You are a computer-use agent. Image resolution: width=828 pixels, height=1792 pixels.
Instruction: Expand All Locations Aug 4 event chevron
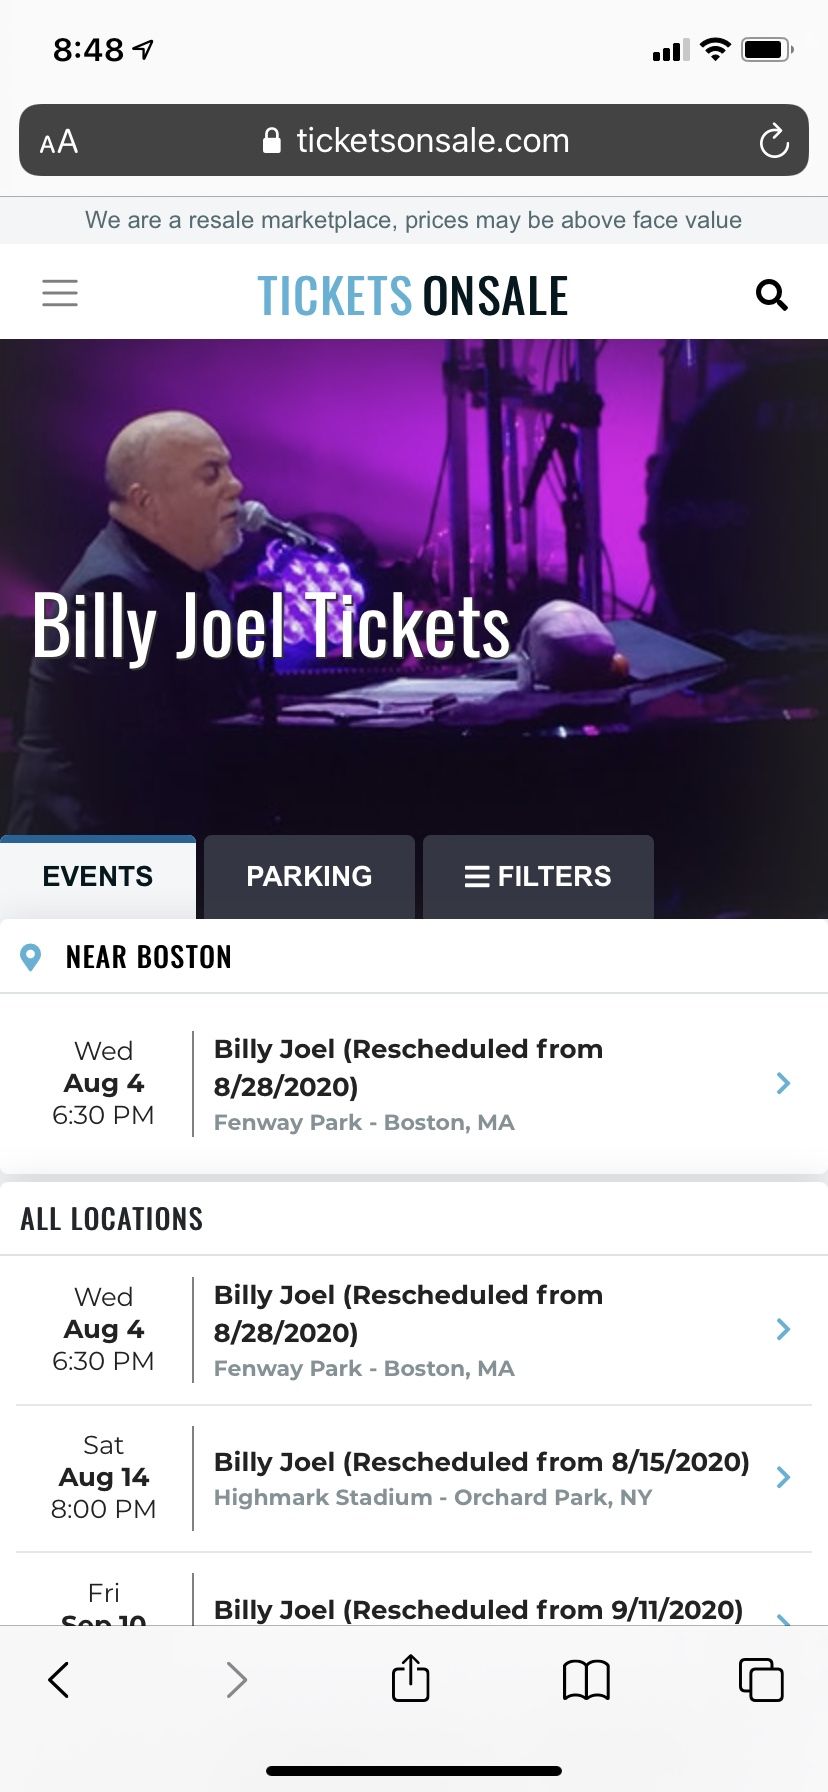(x=783, y=1329)
